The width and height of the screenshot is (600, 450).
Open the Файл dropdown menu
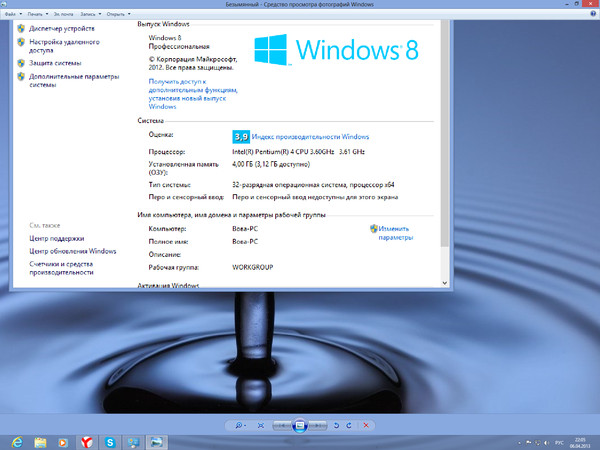11,16
